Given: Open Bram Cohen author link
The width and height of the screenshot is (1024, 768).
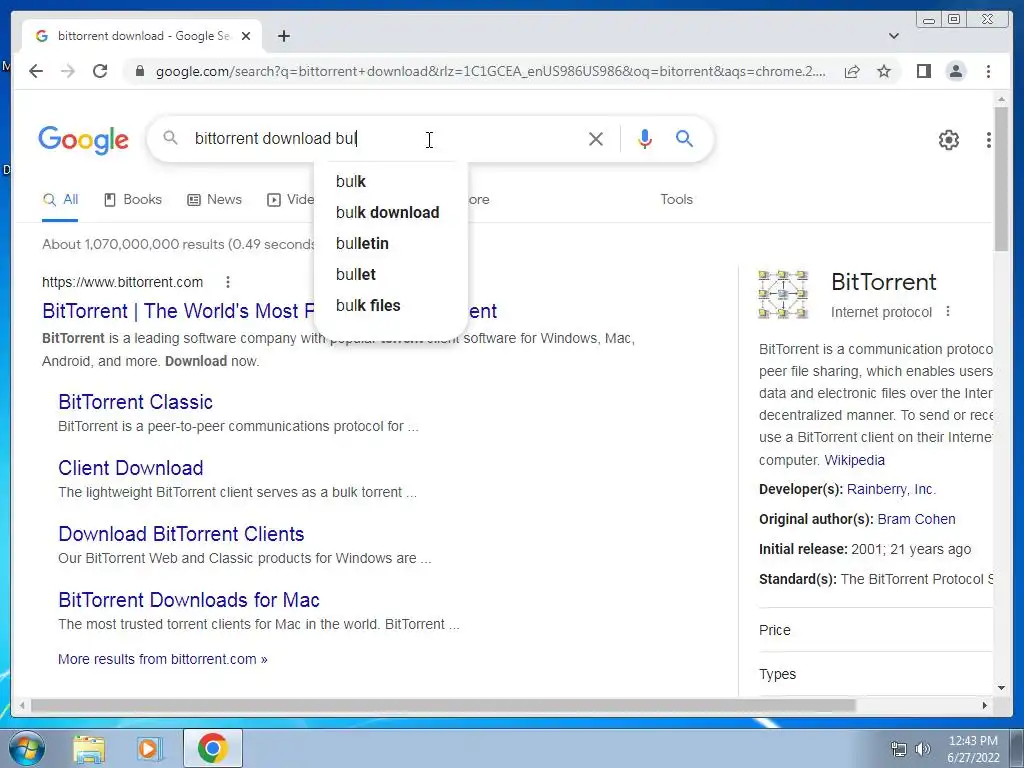Looking at the screenshot, I should (x=916, y=519).
